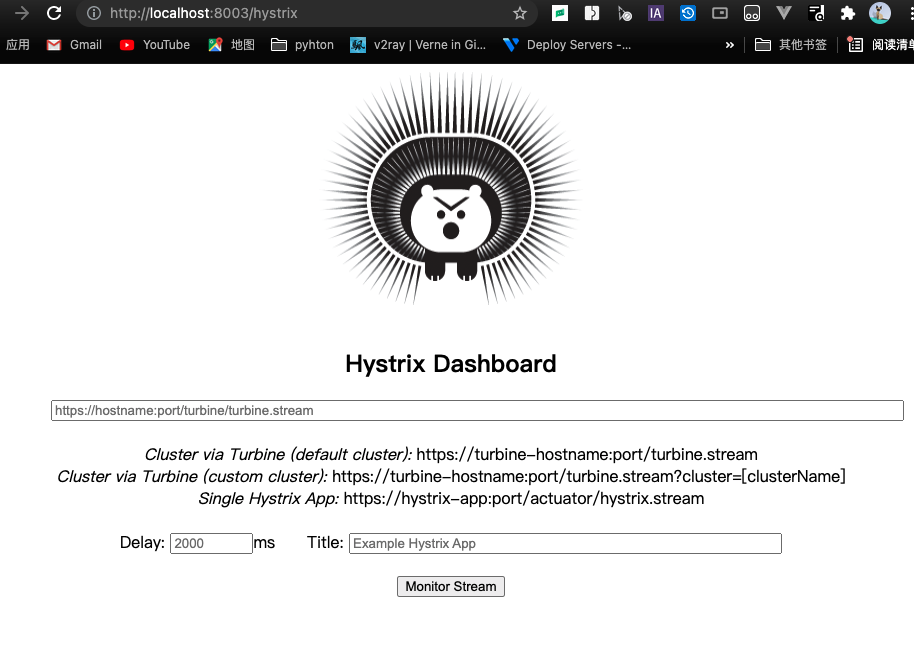Image resolution: width=914 pixels, height=645 pixels.
Task: Show more bookmarks via the chevron
Action: (x=729, y=45)
